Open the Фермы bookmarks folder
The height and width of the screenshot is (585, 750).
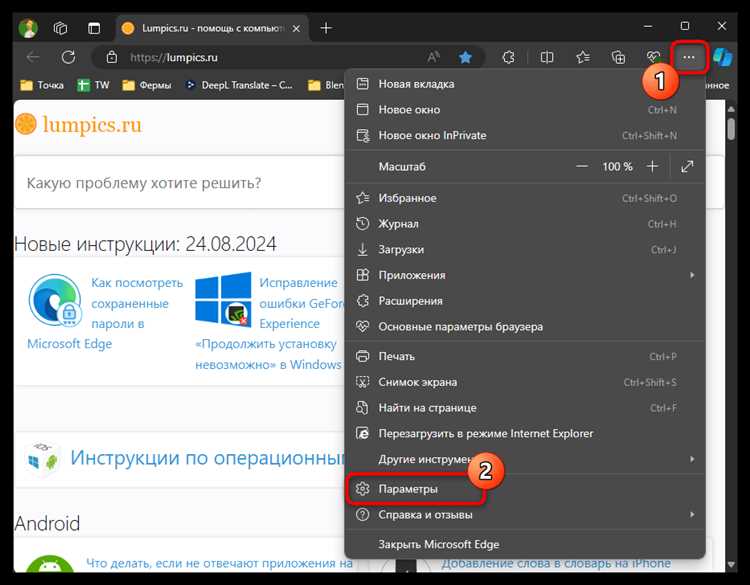pos(147,85)
